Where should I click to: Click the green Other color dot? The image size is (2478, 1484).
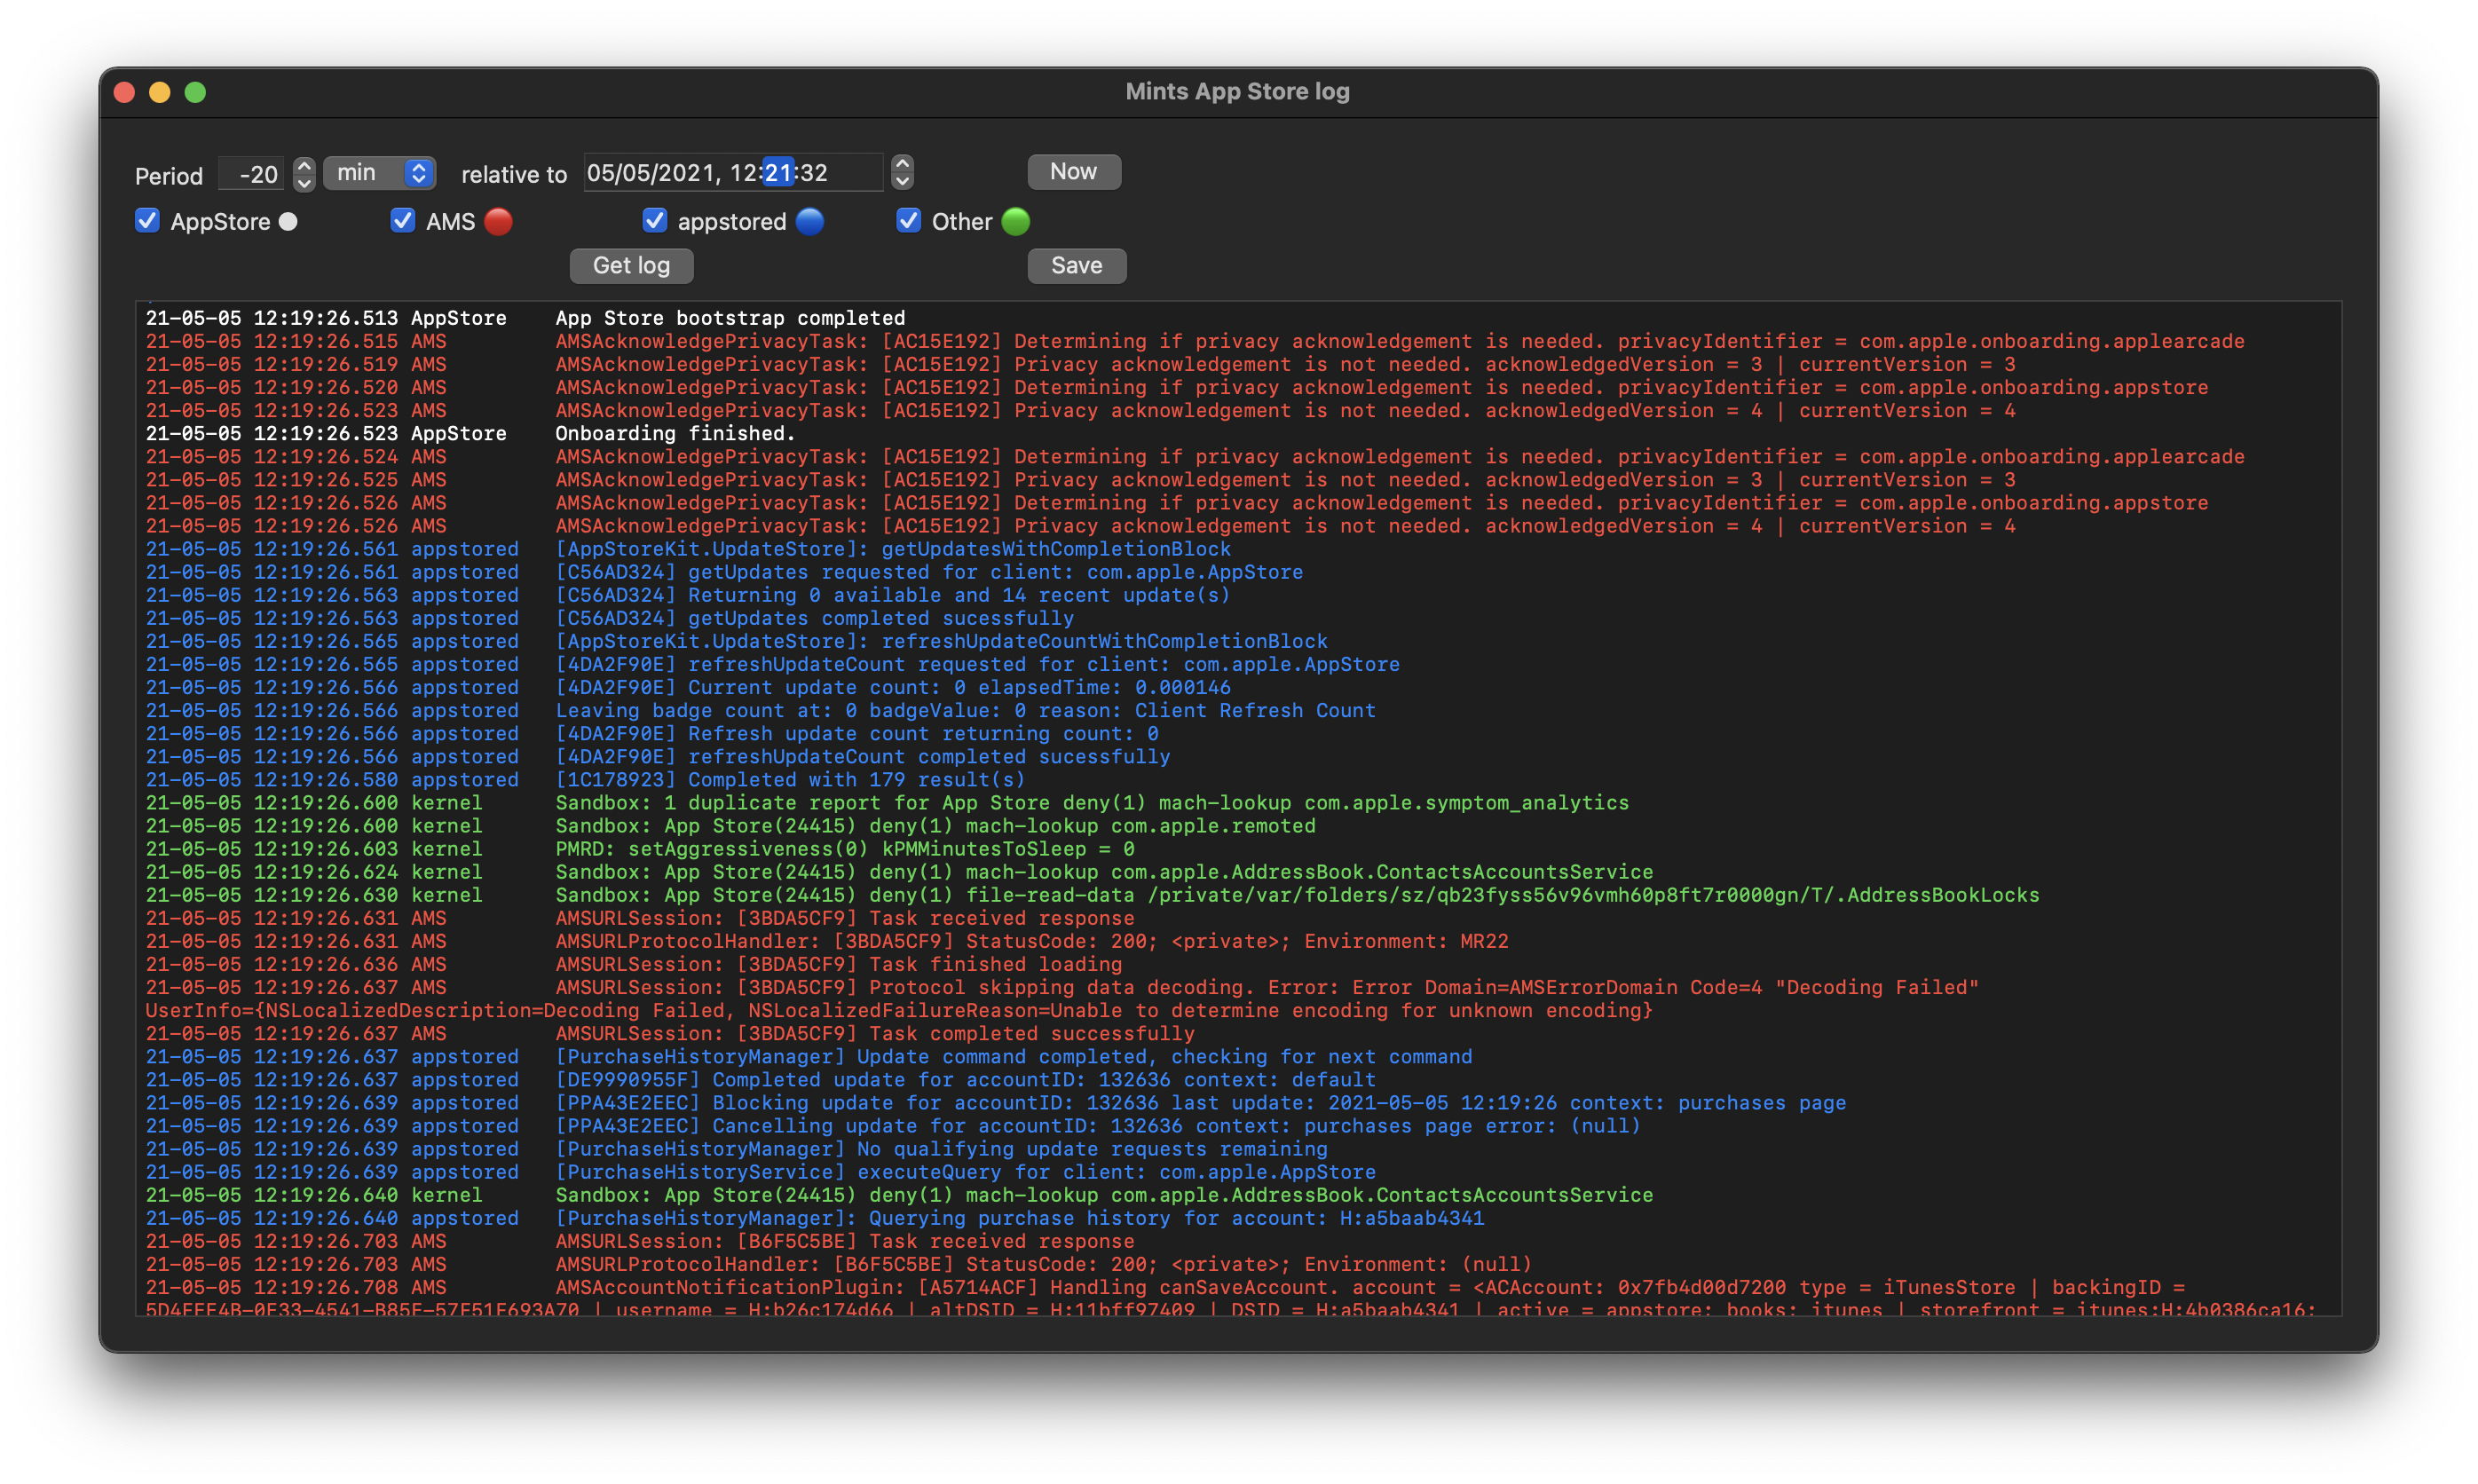pyautogui.click(x=1015, y=222)
